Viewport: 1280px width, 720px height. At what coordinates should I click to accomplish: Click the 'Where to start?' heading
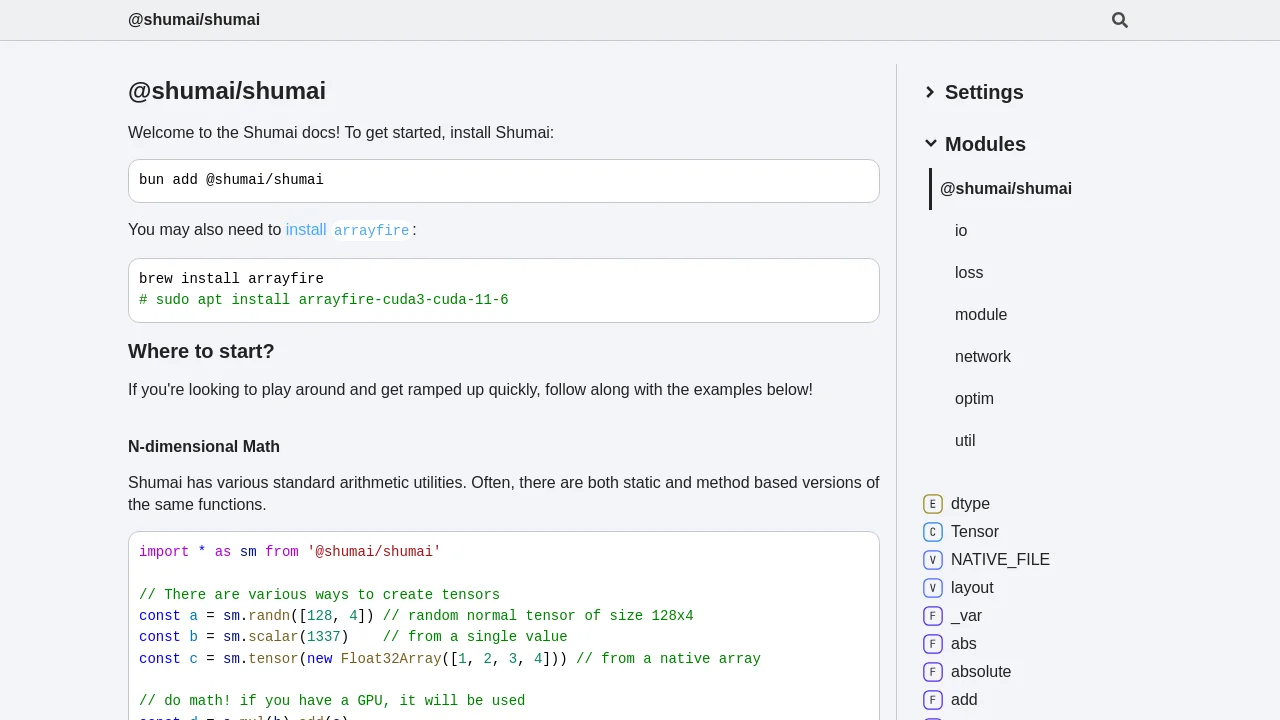click(x=201, y=352)
